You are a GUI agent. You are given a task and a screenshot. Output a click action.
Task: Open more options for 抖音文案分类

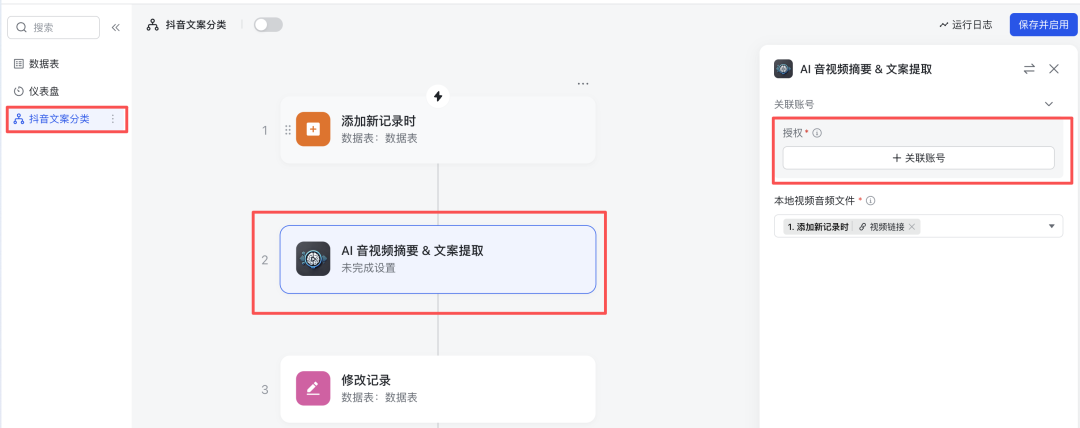[x=113, y=119]
